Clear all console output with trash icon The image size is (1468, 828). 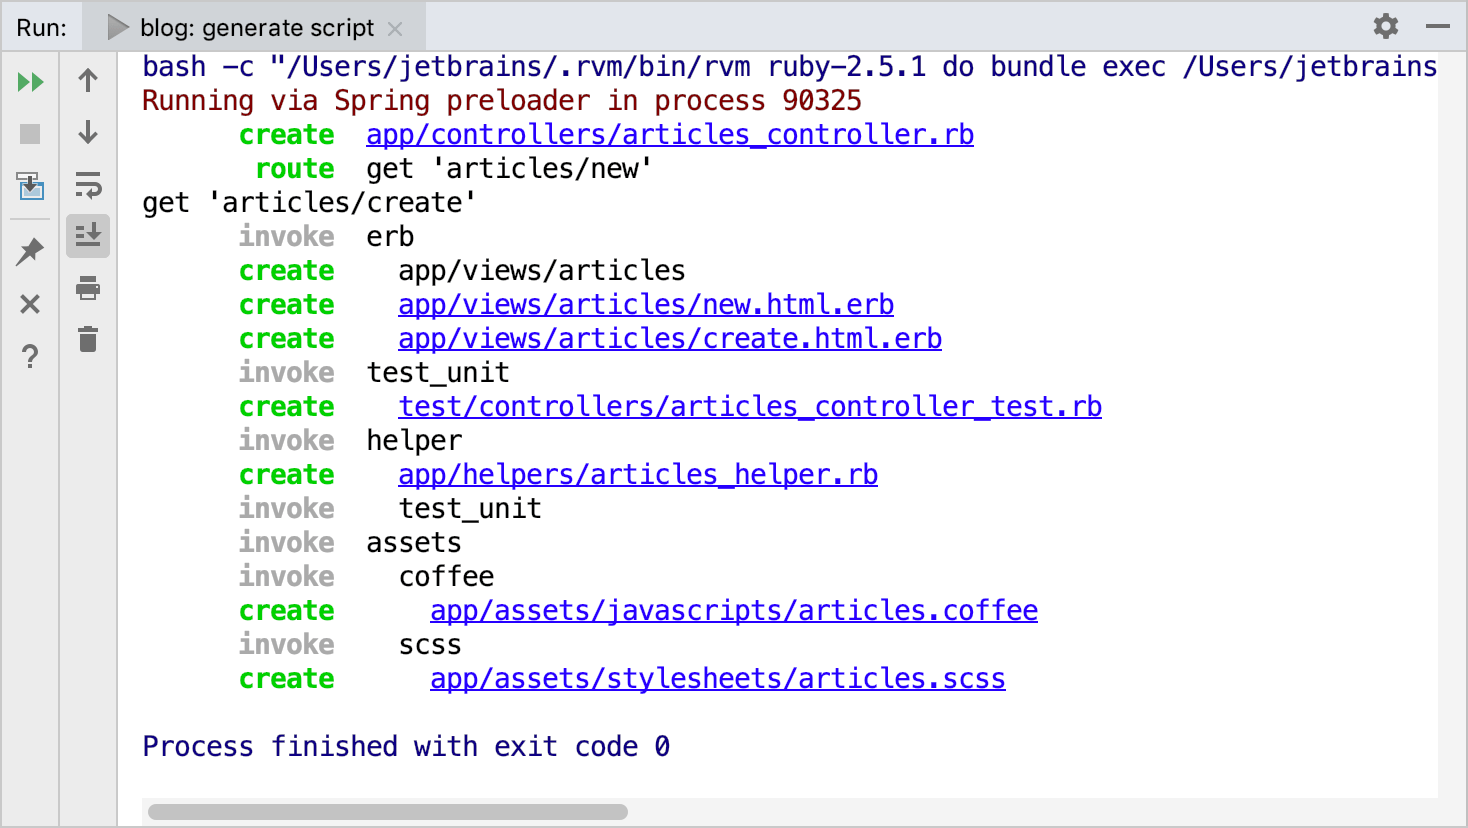tap(88, 340)
